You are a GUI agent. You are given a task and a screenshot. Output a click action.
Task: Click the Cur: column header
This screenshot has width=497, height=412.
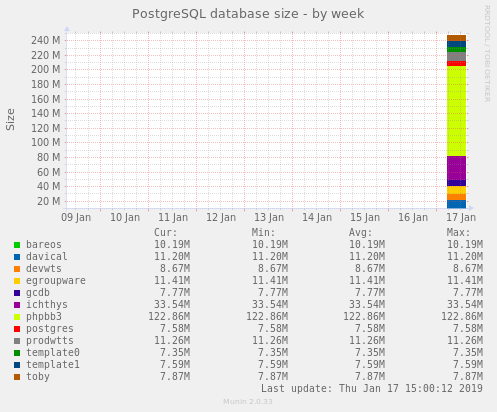(166, 232)
